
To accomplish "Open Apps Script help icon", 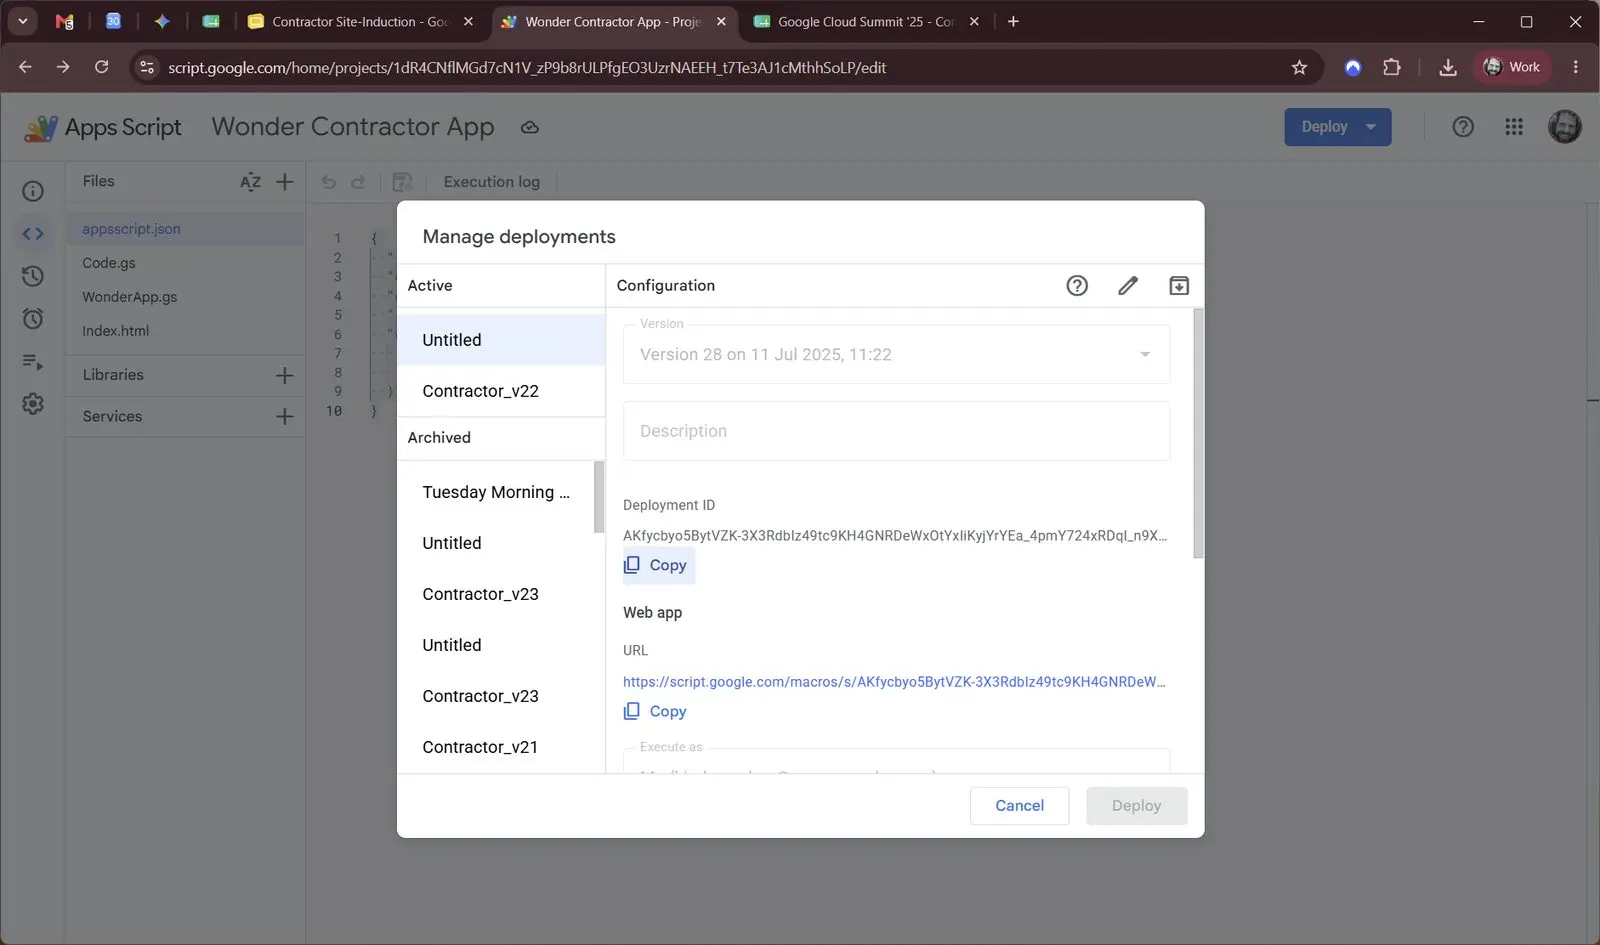I will tap(1463, 127).
